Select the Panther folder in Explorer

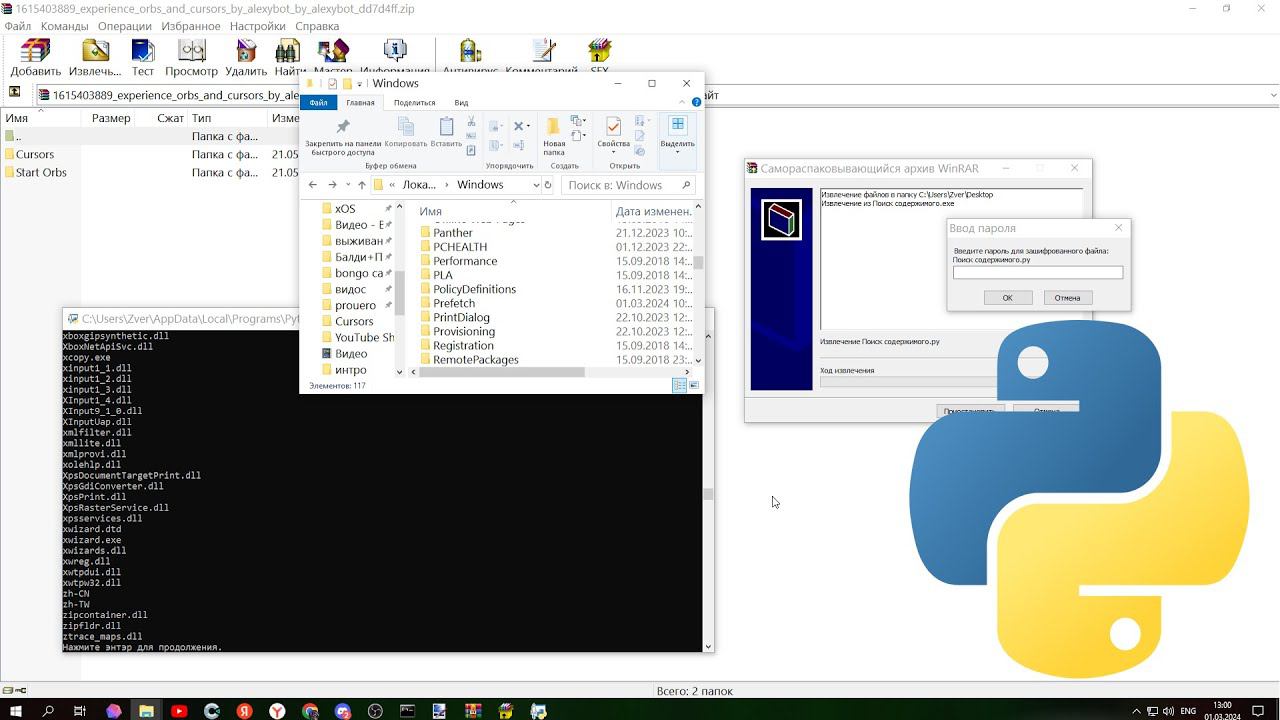(x=452, y=232)
